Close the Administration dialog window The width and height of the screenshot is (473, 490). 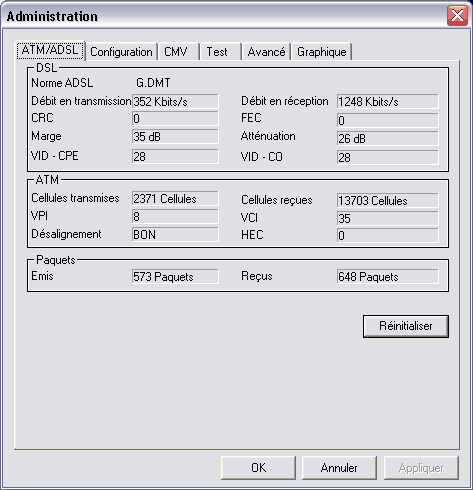(457, 15)
